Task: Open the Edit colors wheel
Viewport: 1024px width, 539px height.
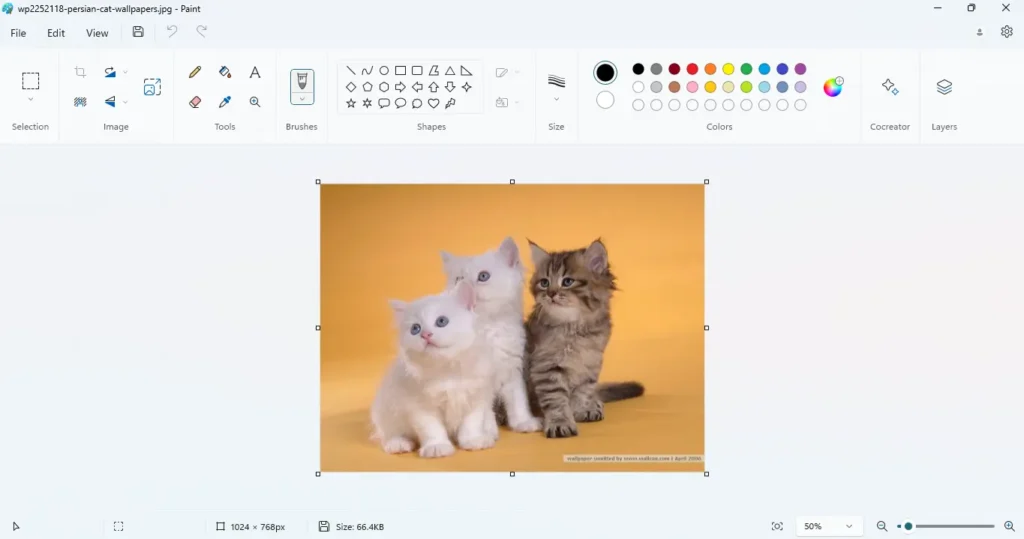Action: tap(833, 87)
